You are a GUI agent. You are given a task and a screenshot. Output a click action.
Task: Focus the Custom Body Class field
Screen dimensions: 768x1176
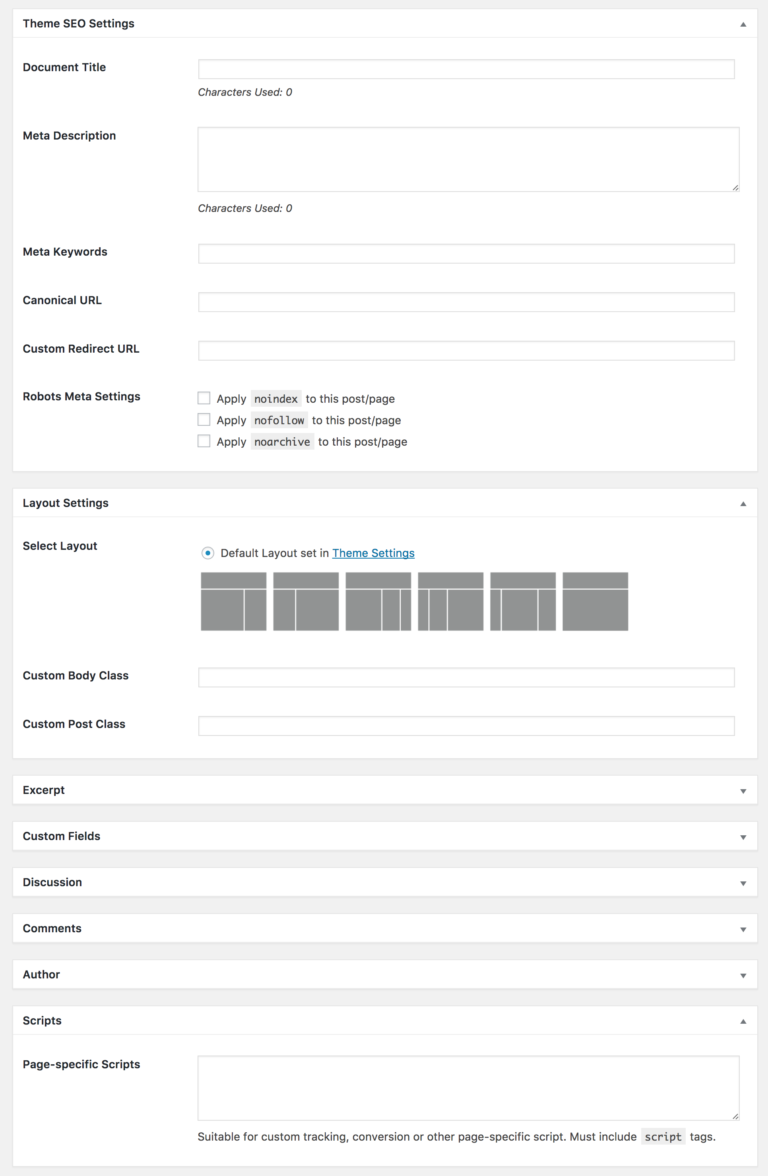tap(466, 677)
